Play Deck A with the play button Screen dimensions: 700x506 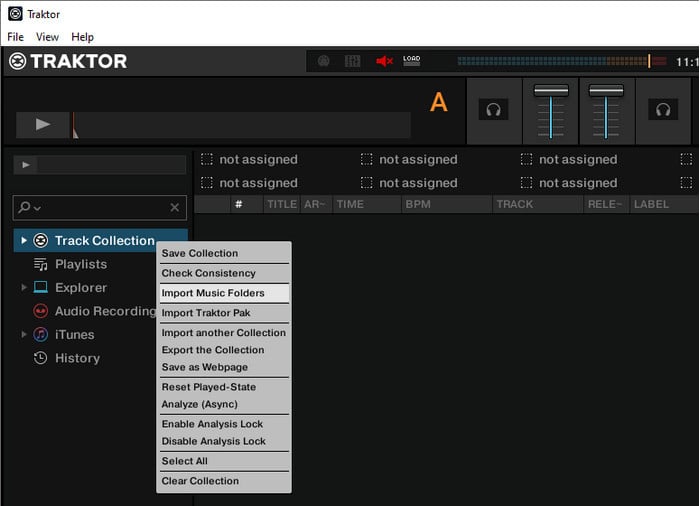tap(42, 125)
